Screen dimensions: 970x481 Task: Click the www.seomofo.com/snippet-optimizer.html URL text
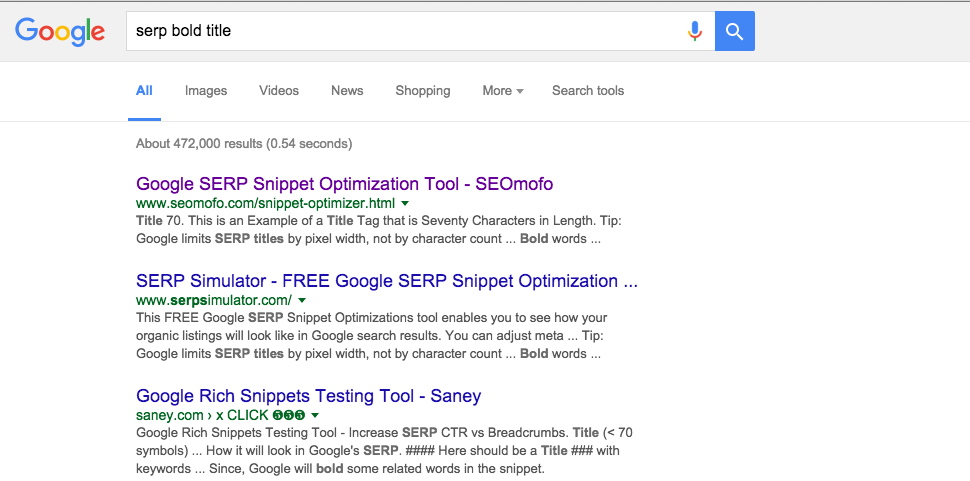coord(265,203)
